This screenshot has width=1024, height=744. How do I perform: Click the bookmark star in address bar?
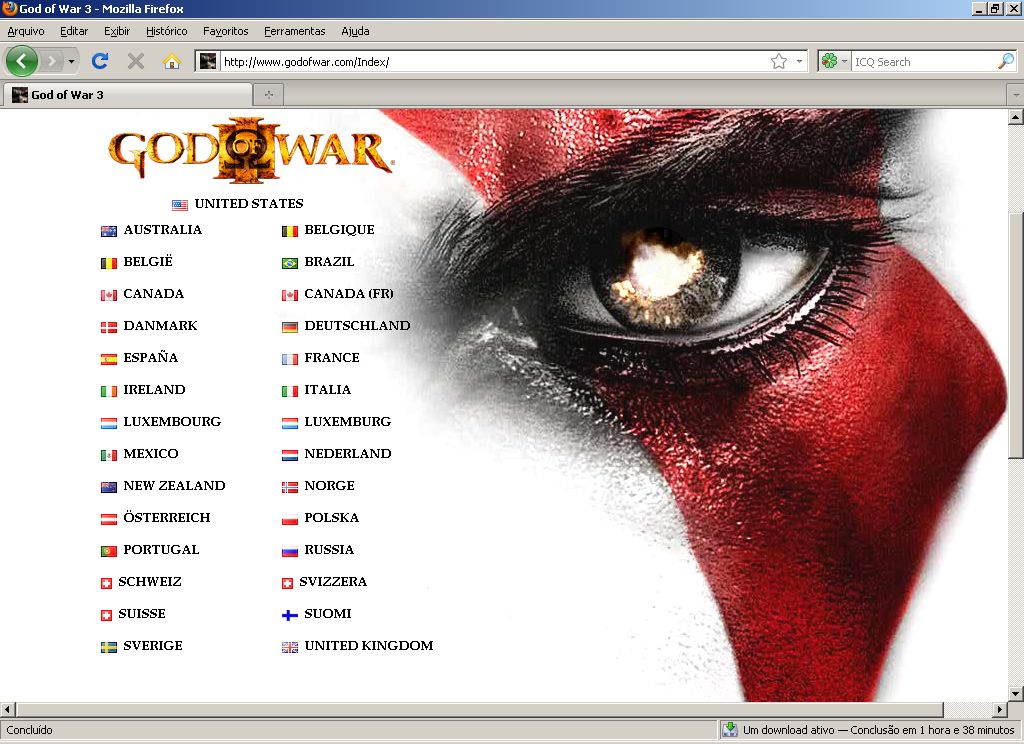[779, 62]
